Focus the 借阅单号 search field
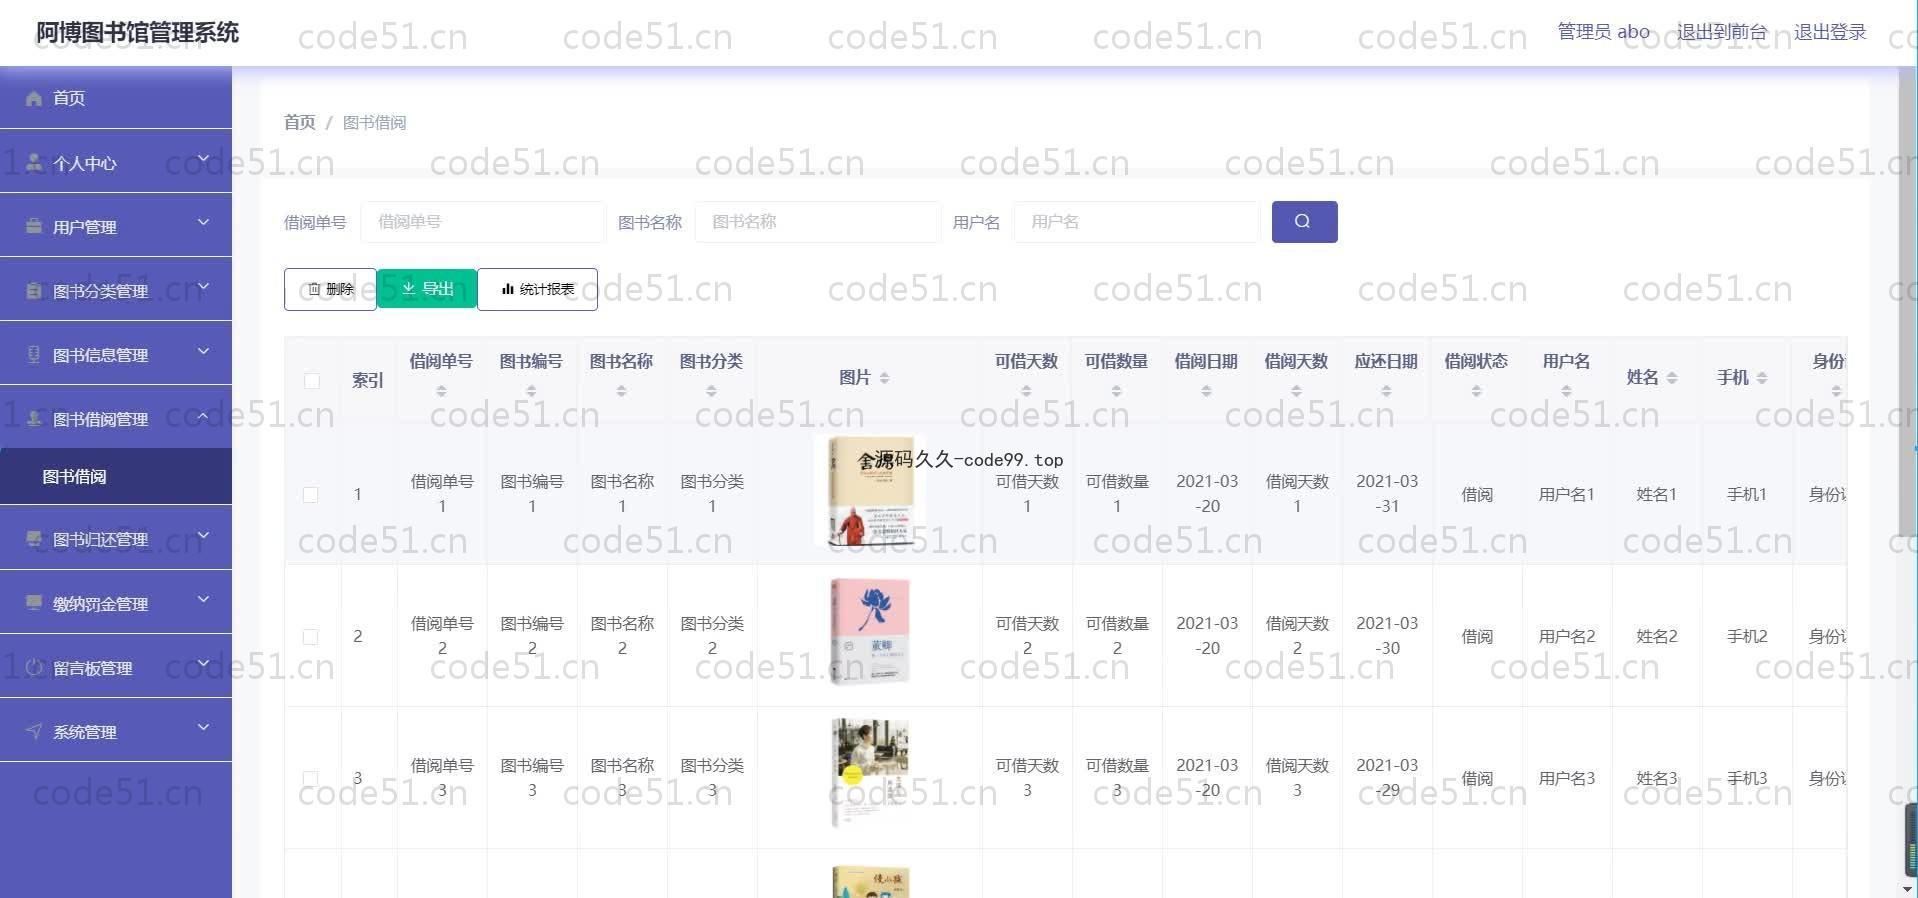Viewport: 1918px width, 898px height. [483, 222]
